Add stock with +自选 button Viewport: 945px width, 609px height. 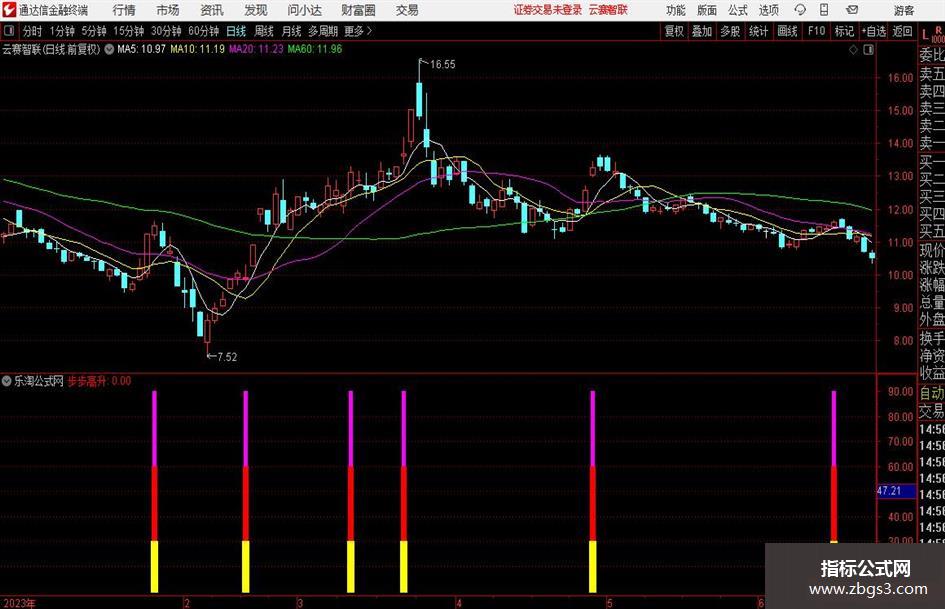[873, 31]
